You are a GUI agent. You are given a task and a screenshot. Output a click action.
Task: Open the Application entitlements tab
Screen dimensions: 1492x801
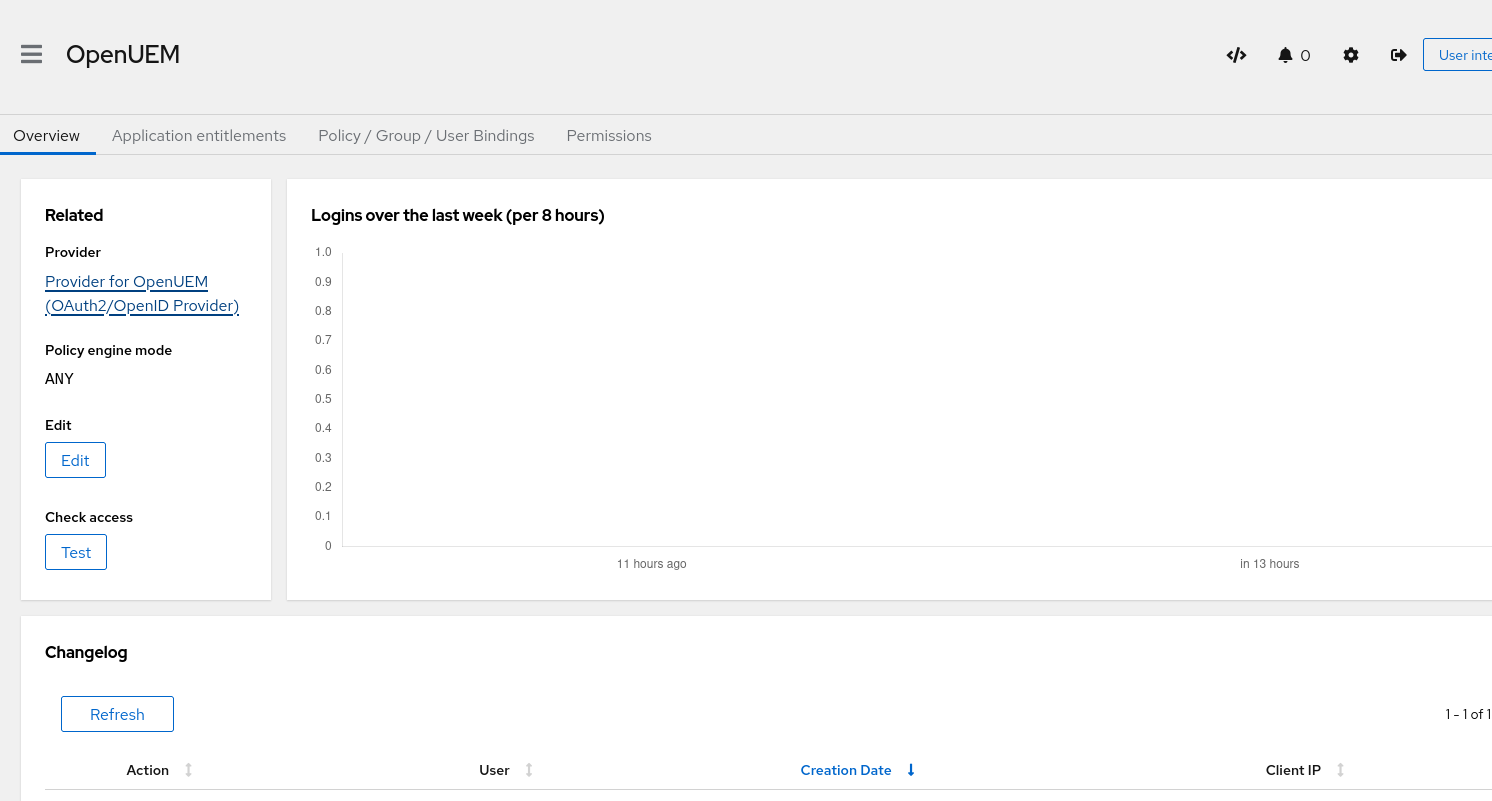199,136
